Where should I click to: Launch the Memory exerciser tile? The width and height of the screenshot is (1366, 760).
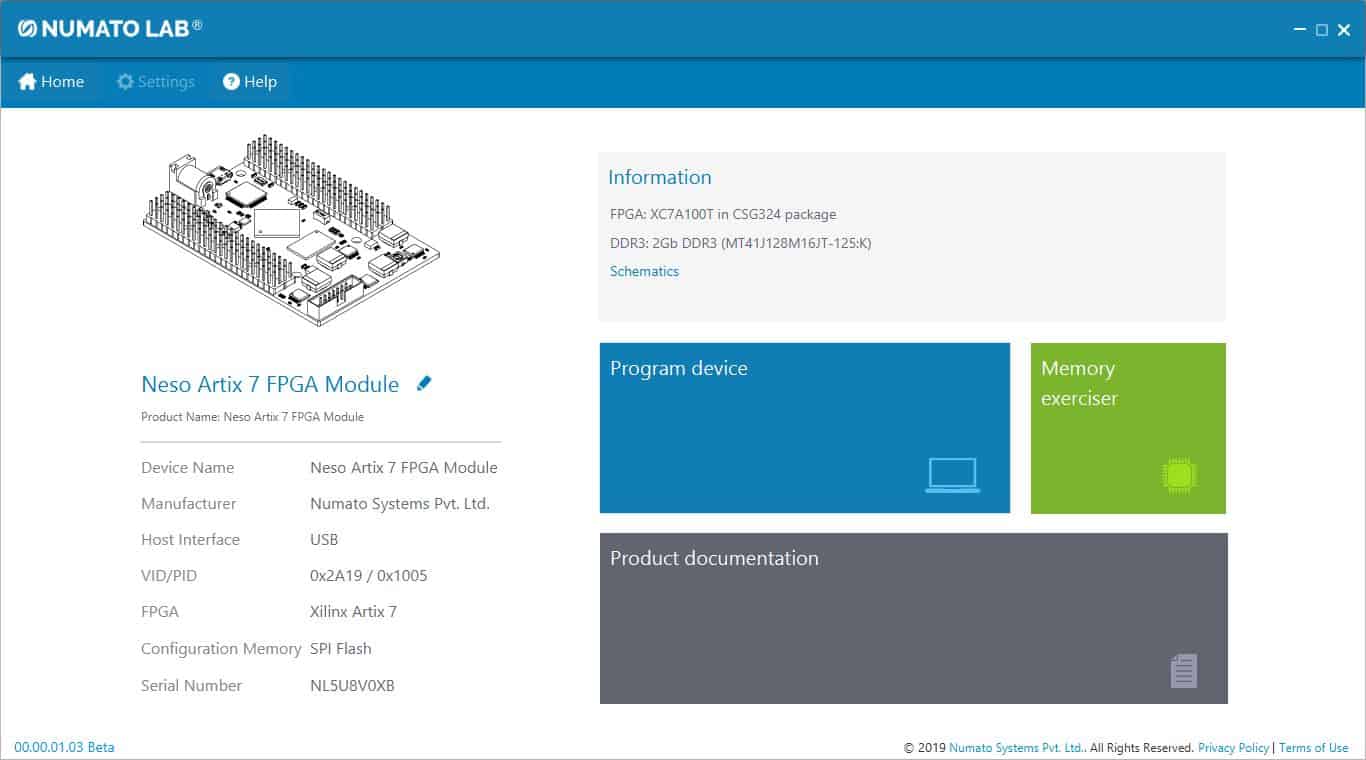[x=1127, y=428]
